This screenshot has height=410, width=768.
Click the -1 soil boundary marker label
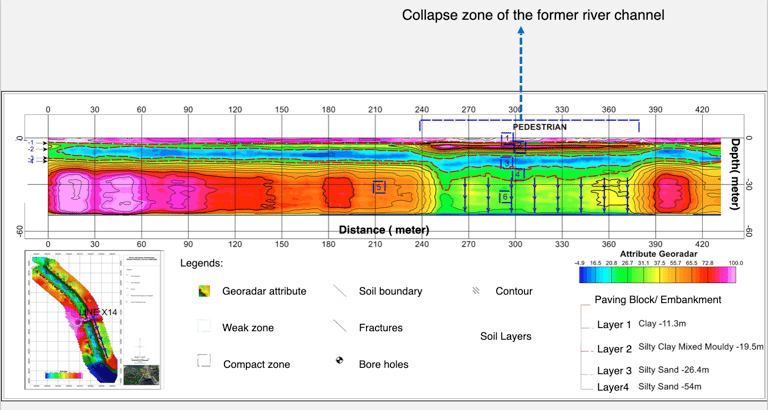31,143
